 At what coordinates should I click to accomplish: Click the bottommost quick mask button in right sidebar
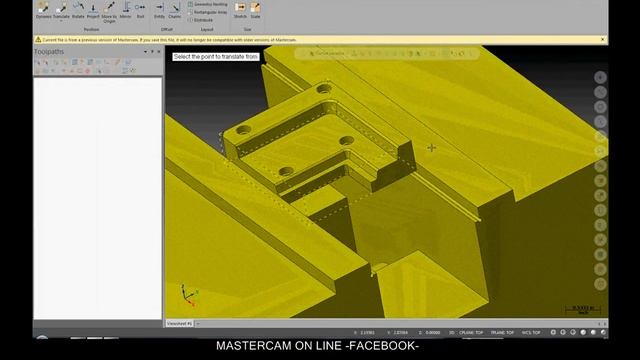(x=600, y=284)
